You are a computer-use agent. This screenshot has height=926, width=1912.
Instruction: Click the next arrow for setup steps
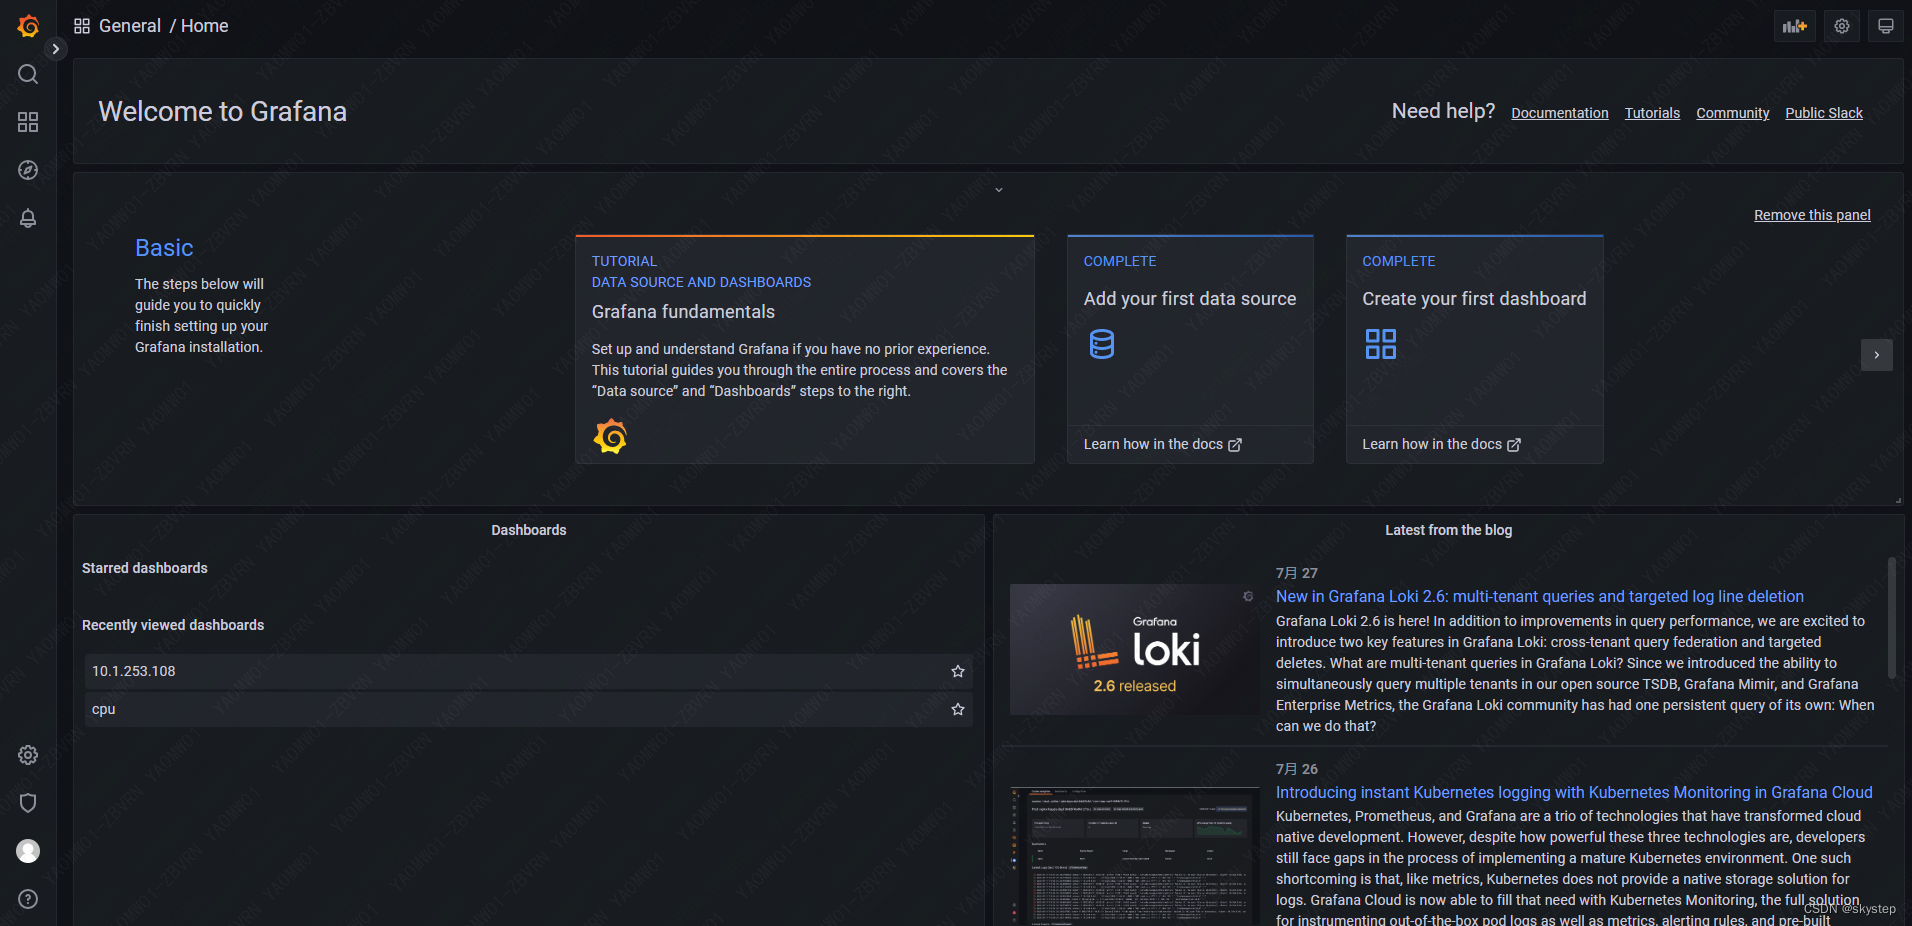pyautogui.click(x=1876, y=355)
